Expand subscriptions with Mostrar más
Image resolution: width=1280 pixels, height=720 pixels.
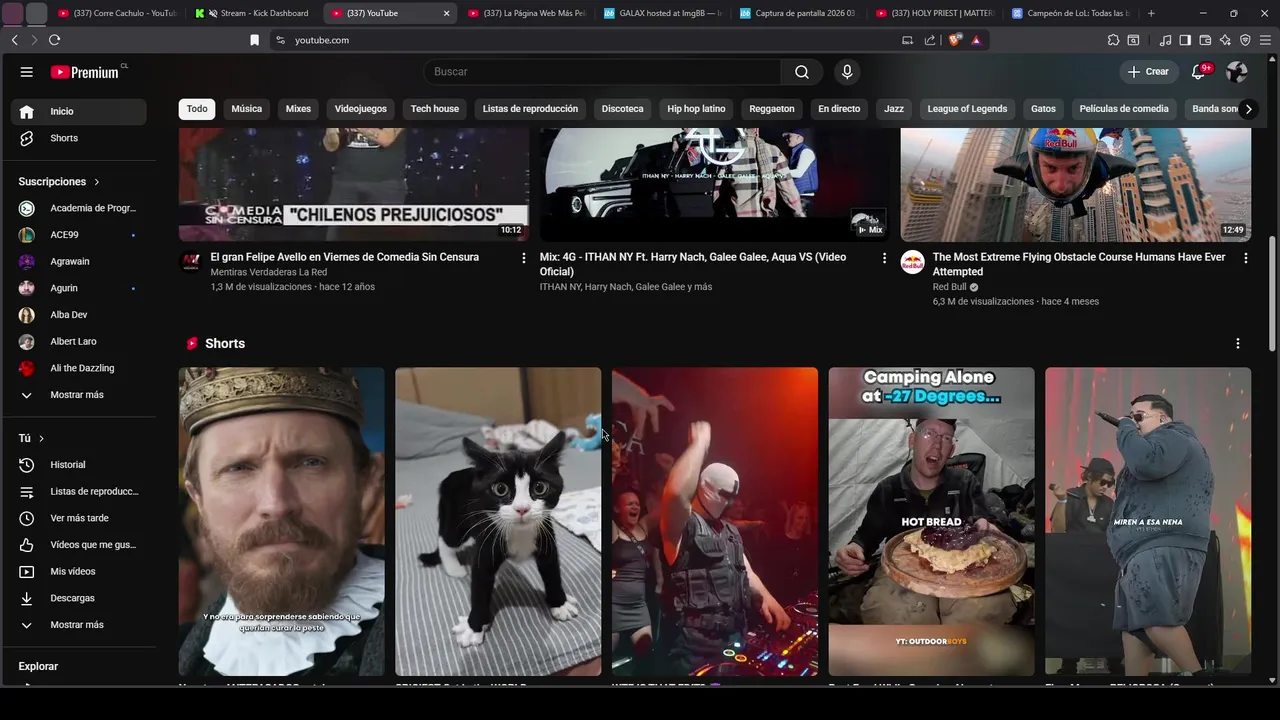tap(80, 395)
